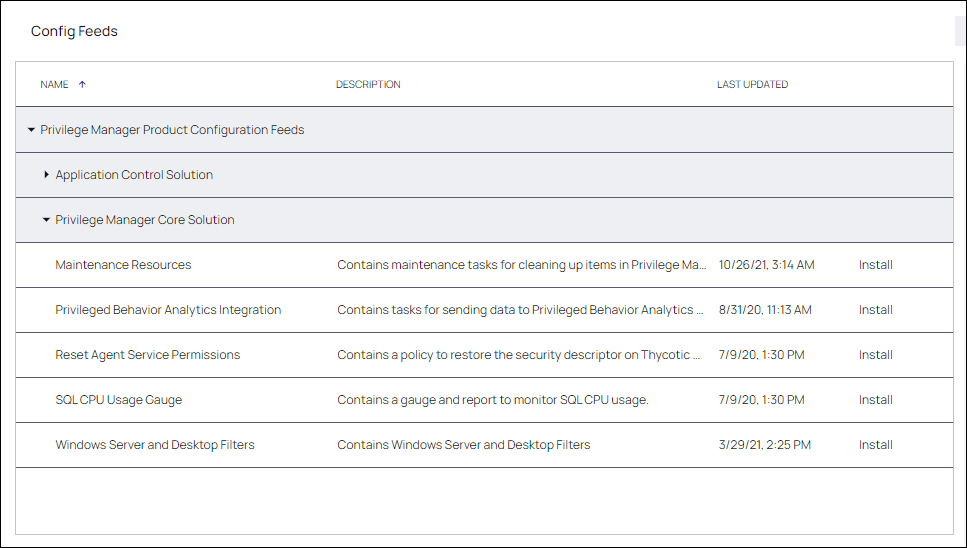Image resolution: width=967 pixels, height=548 pixels.
Task: Install Privileged Behavior Analytics Integration
Action: 875,310
